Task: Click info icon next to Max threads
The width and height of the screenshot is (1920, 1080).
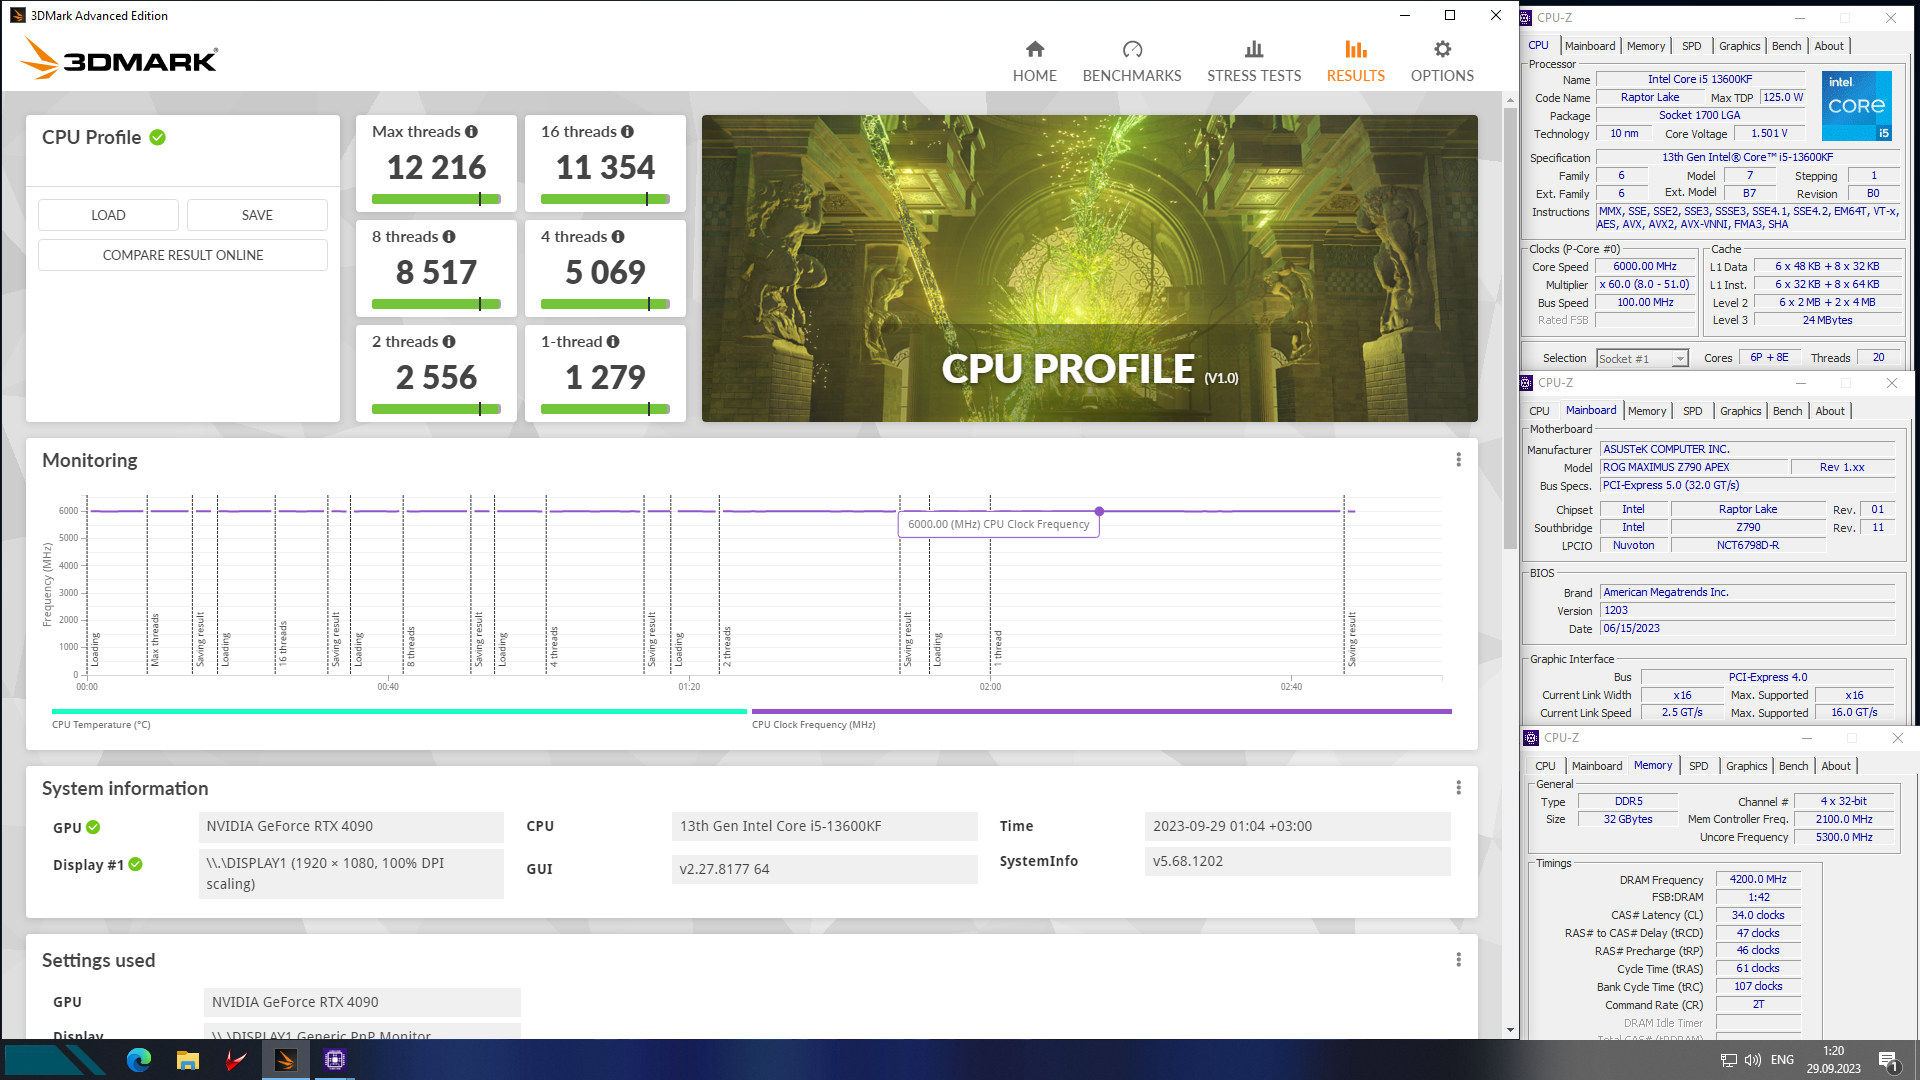Action: [x=471, y=132]
